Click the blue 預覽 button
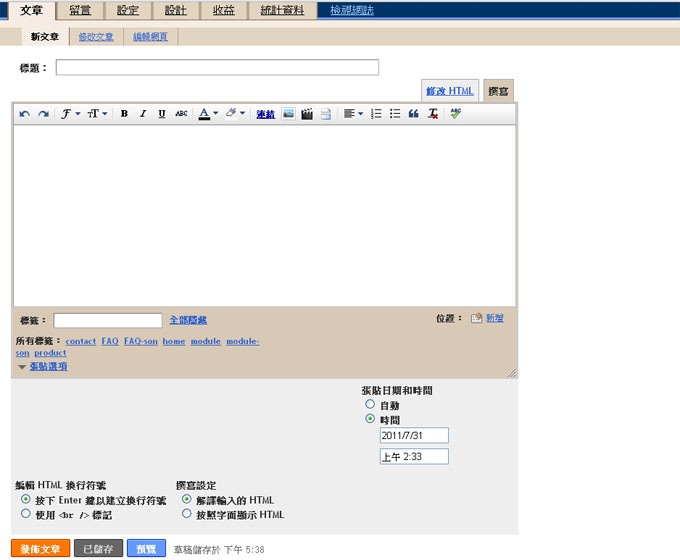The height and width of the screenshot is (560, 680). coord(146,549)
